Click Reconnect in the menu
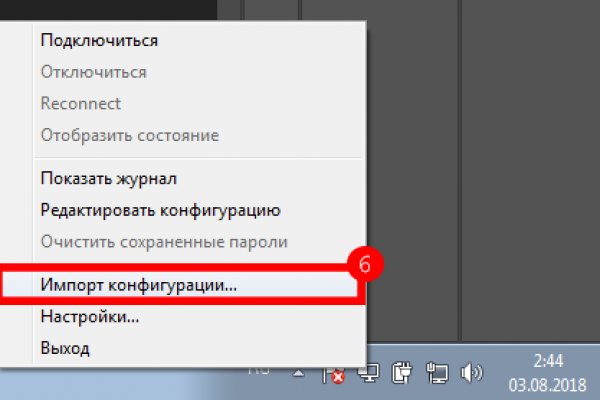 pos(80,103)
